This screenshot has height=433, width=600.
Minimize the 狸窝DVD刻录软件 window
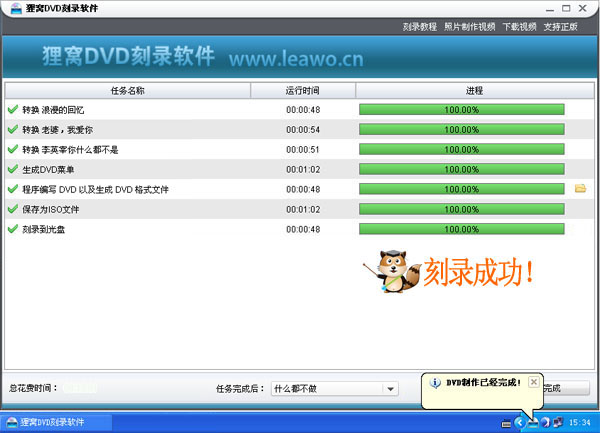pos(550,8)
